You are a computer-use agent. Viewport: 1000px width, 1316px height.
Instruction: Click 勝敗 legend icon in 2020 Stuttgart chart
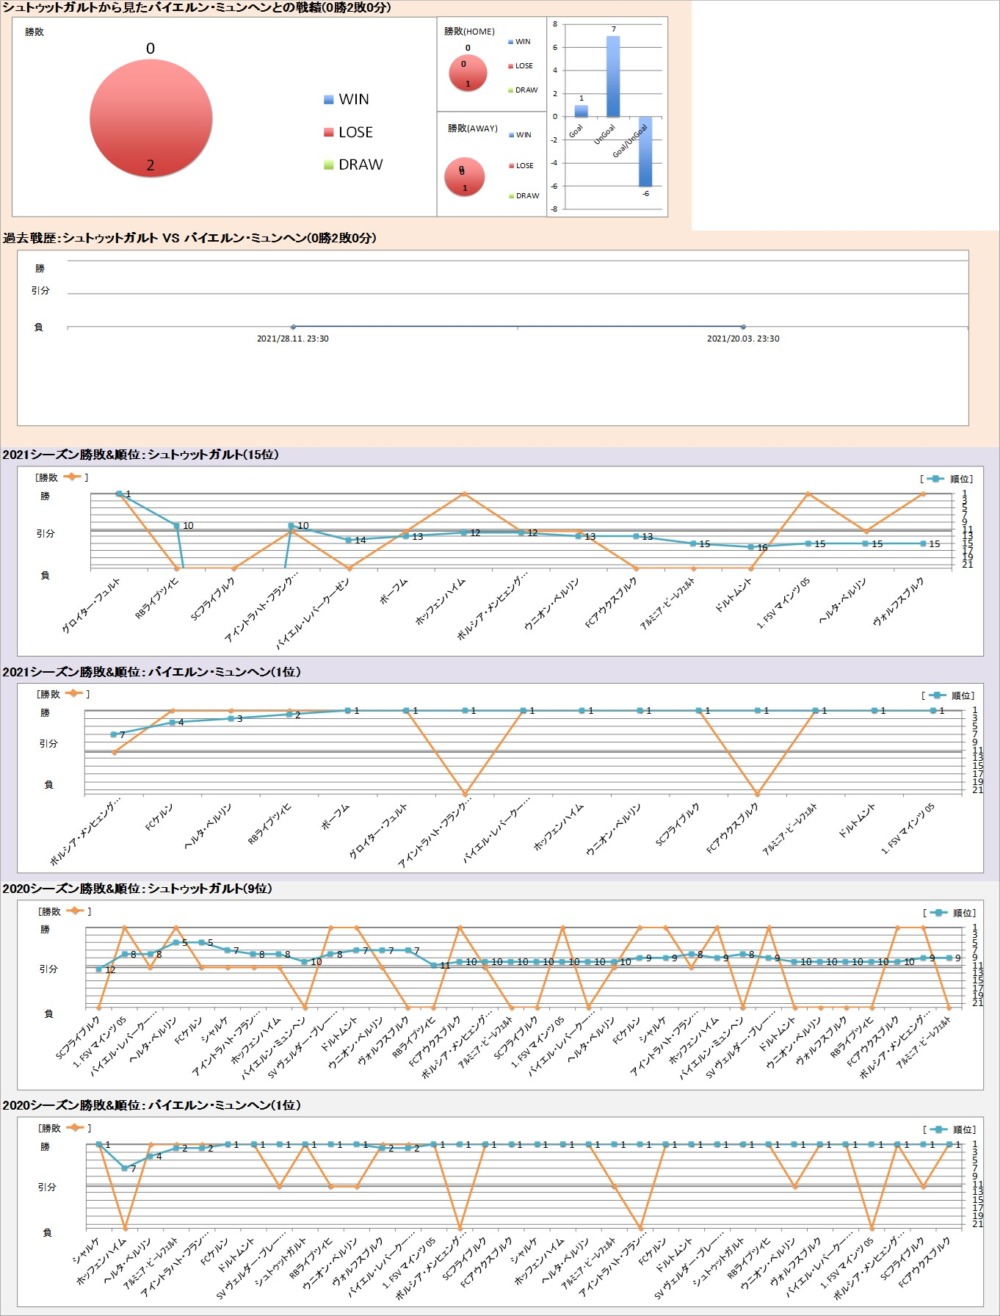(76, 911)
